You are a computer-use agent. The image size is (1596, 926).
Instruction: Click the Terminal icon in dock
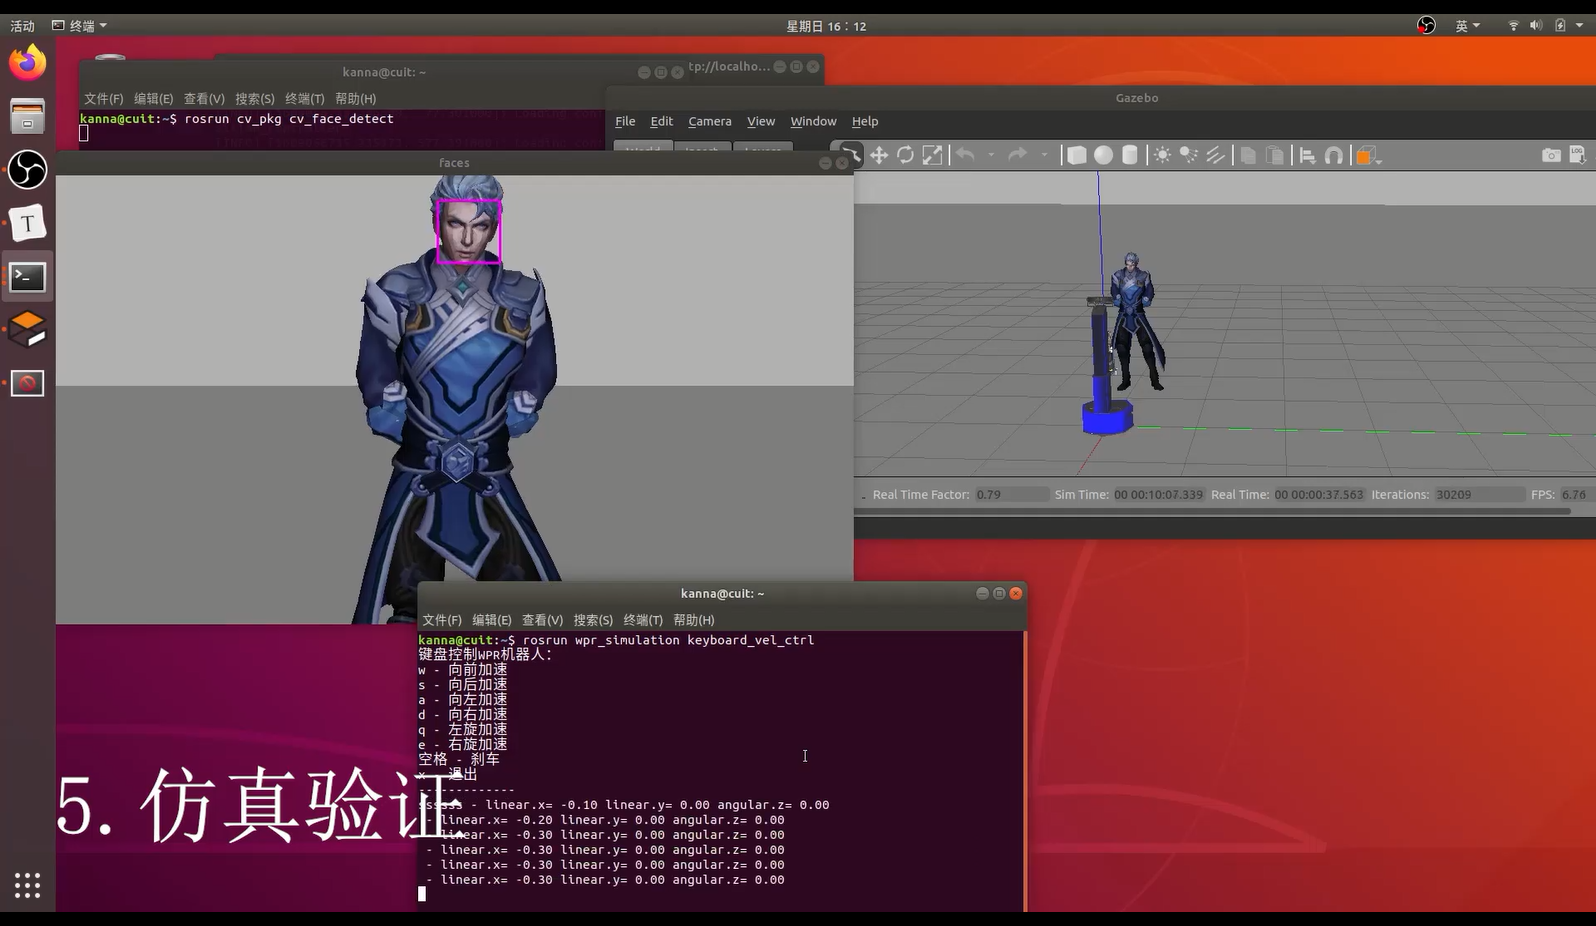click(27, 277)
